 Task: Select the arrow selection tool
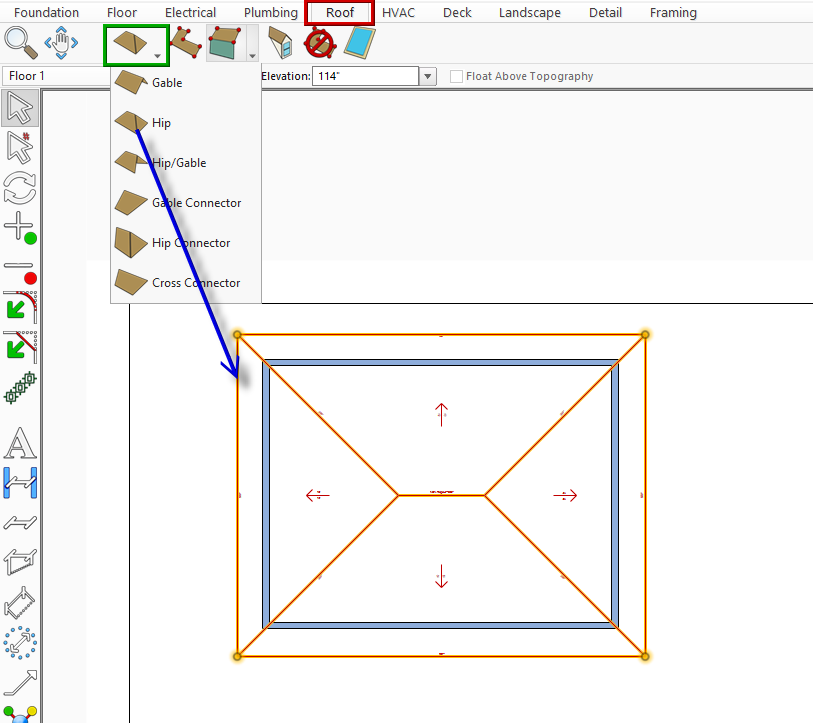point(20,108)
